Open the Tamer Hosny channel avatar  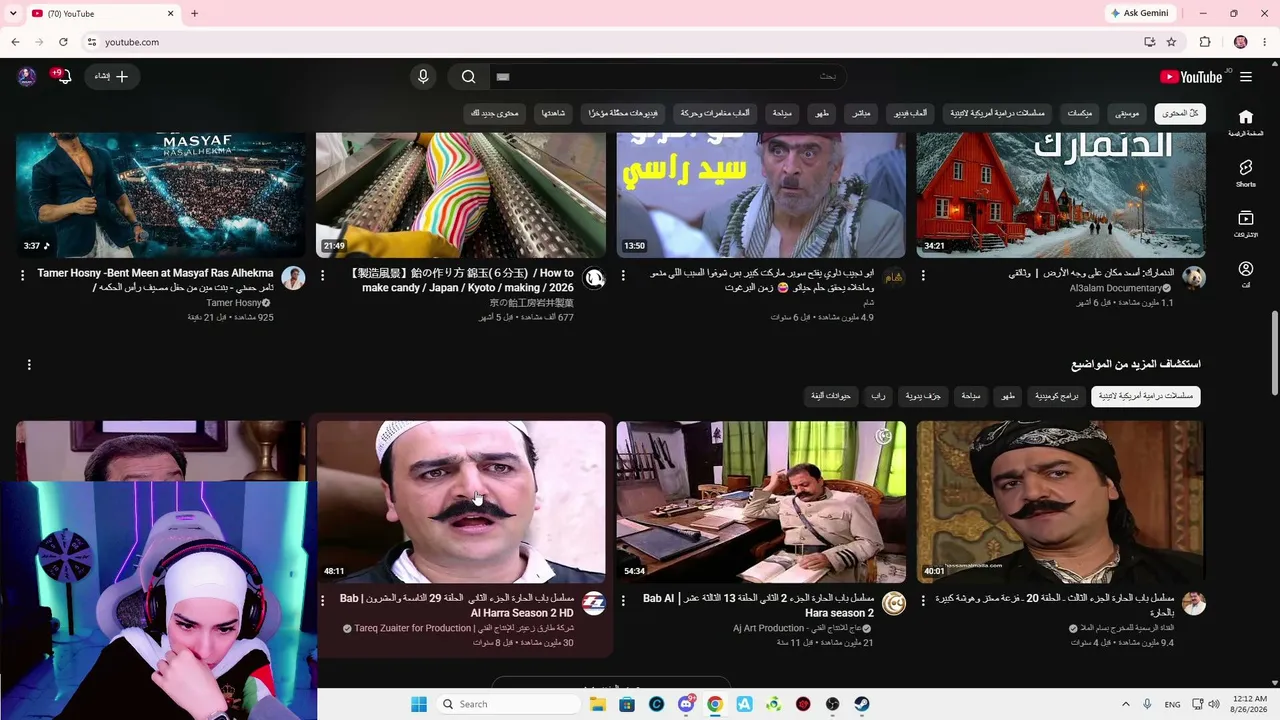pos(293,278)
